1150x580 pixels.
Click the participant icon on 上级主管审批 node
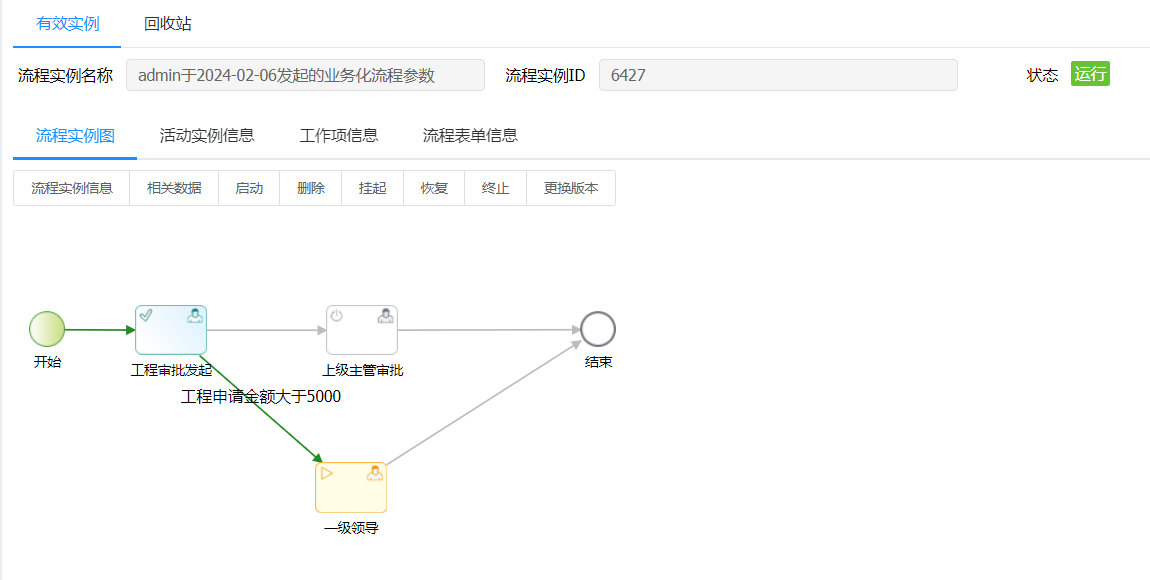pos(385,316)
